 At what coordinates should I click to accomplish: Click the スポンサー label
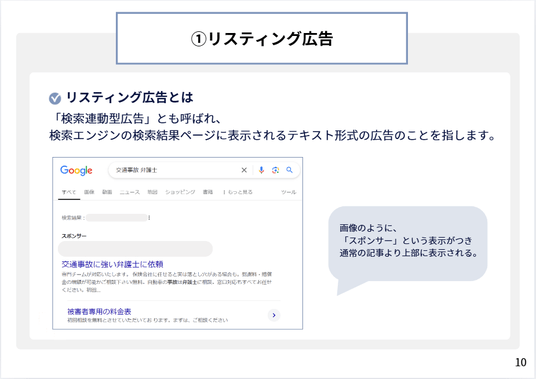point(74,236)
